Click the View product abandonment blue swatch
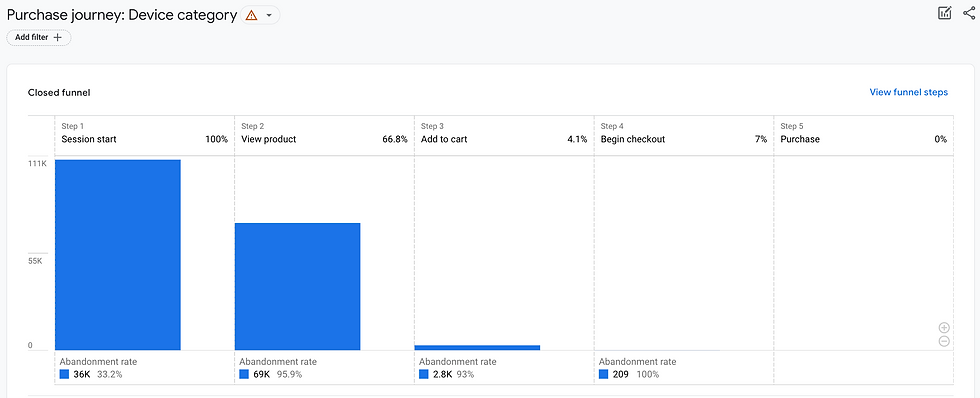The image size is (980, 398). click(x=244, y=374)
